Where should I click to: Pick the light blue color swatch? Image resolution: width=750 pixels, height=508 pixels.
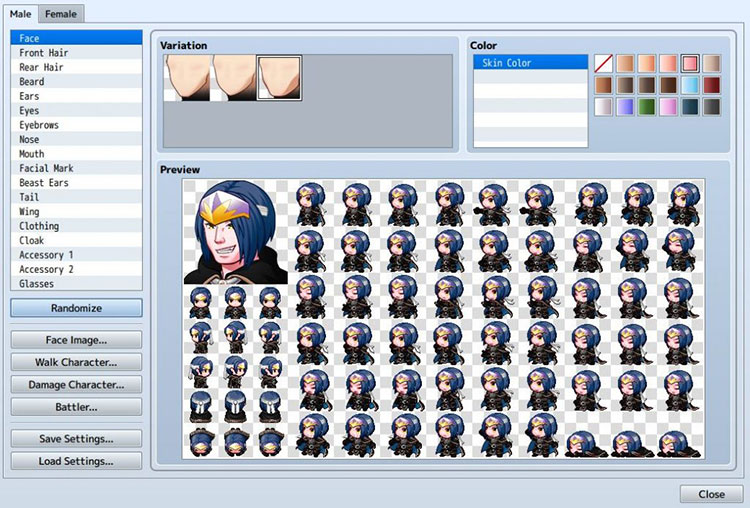click(x=690, y=85)
